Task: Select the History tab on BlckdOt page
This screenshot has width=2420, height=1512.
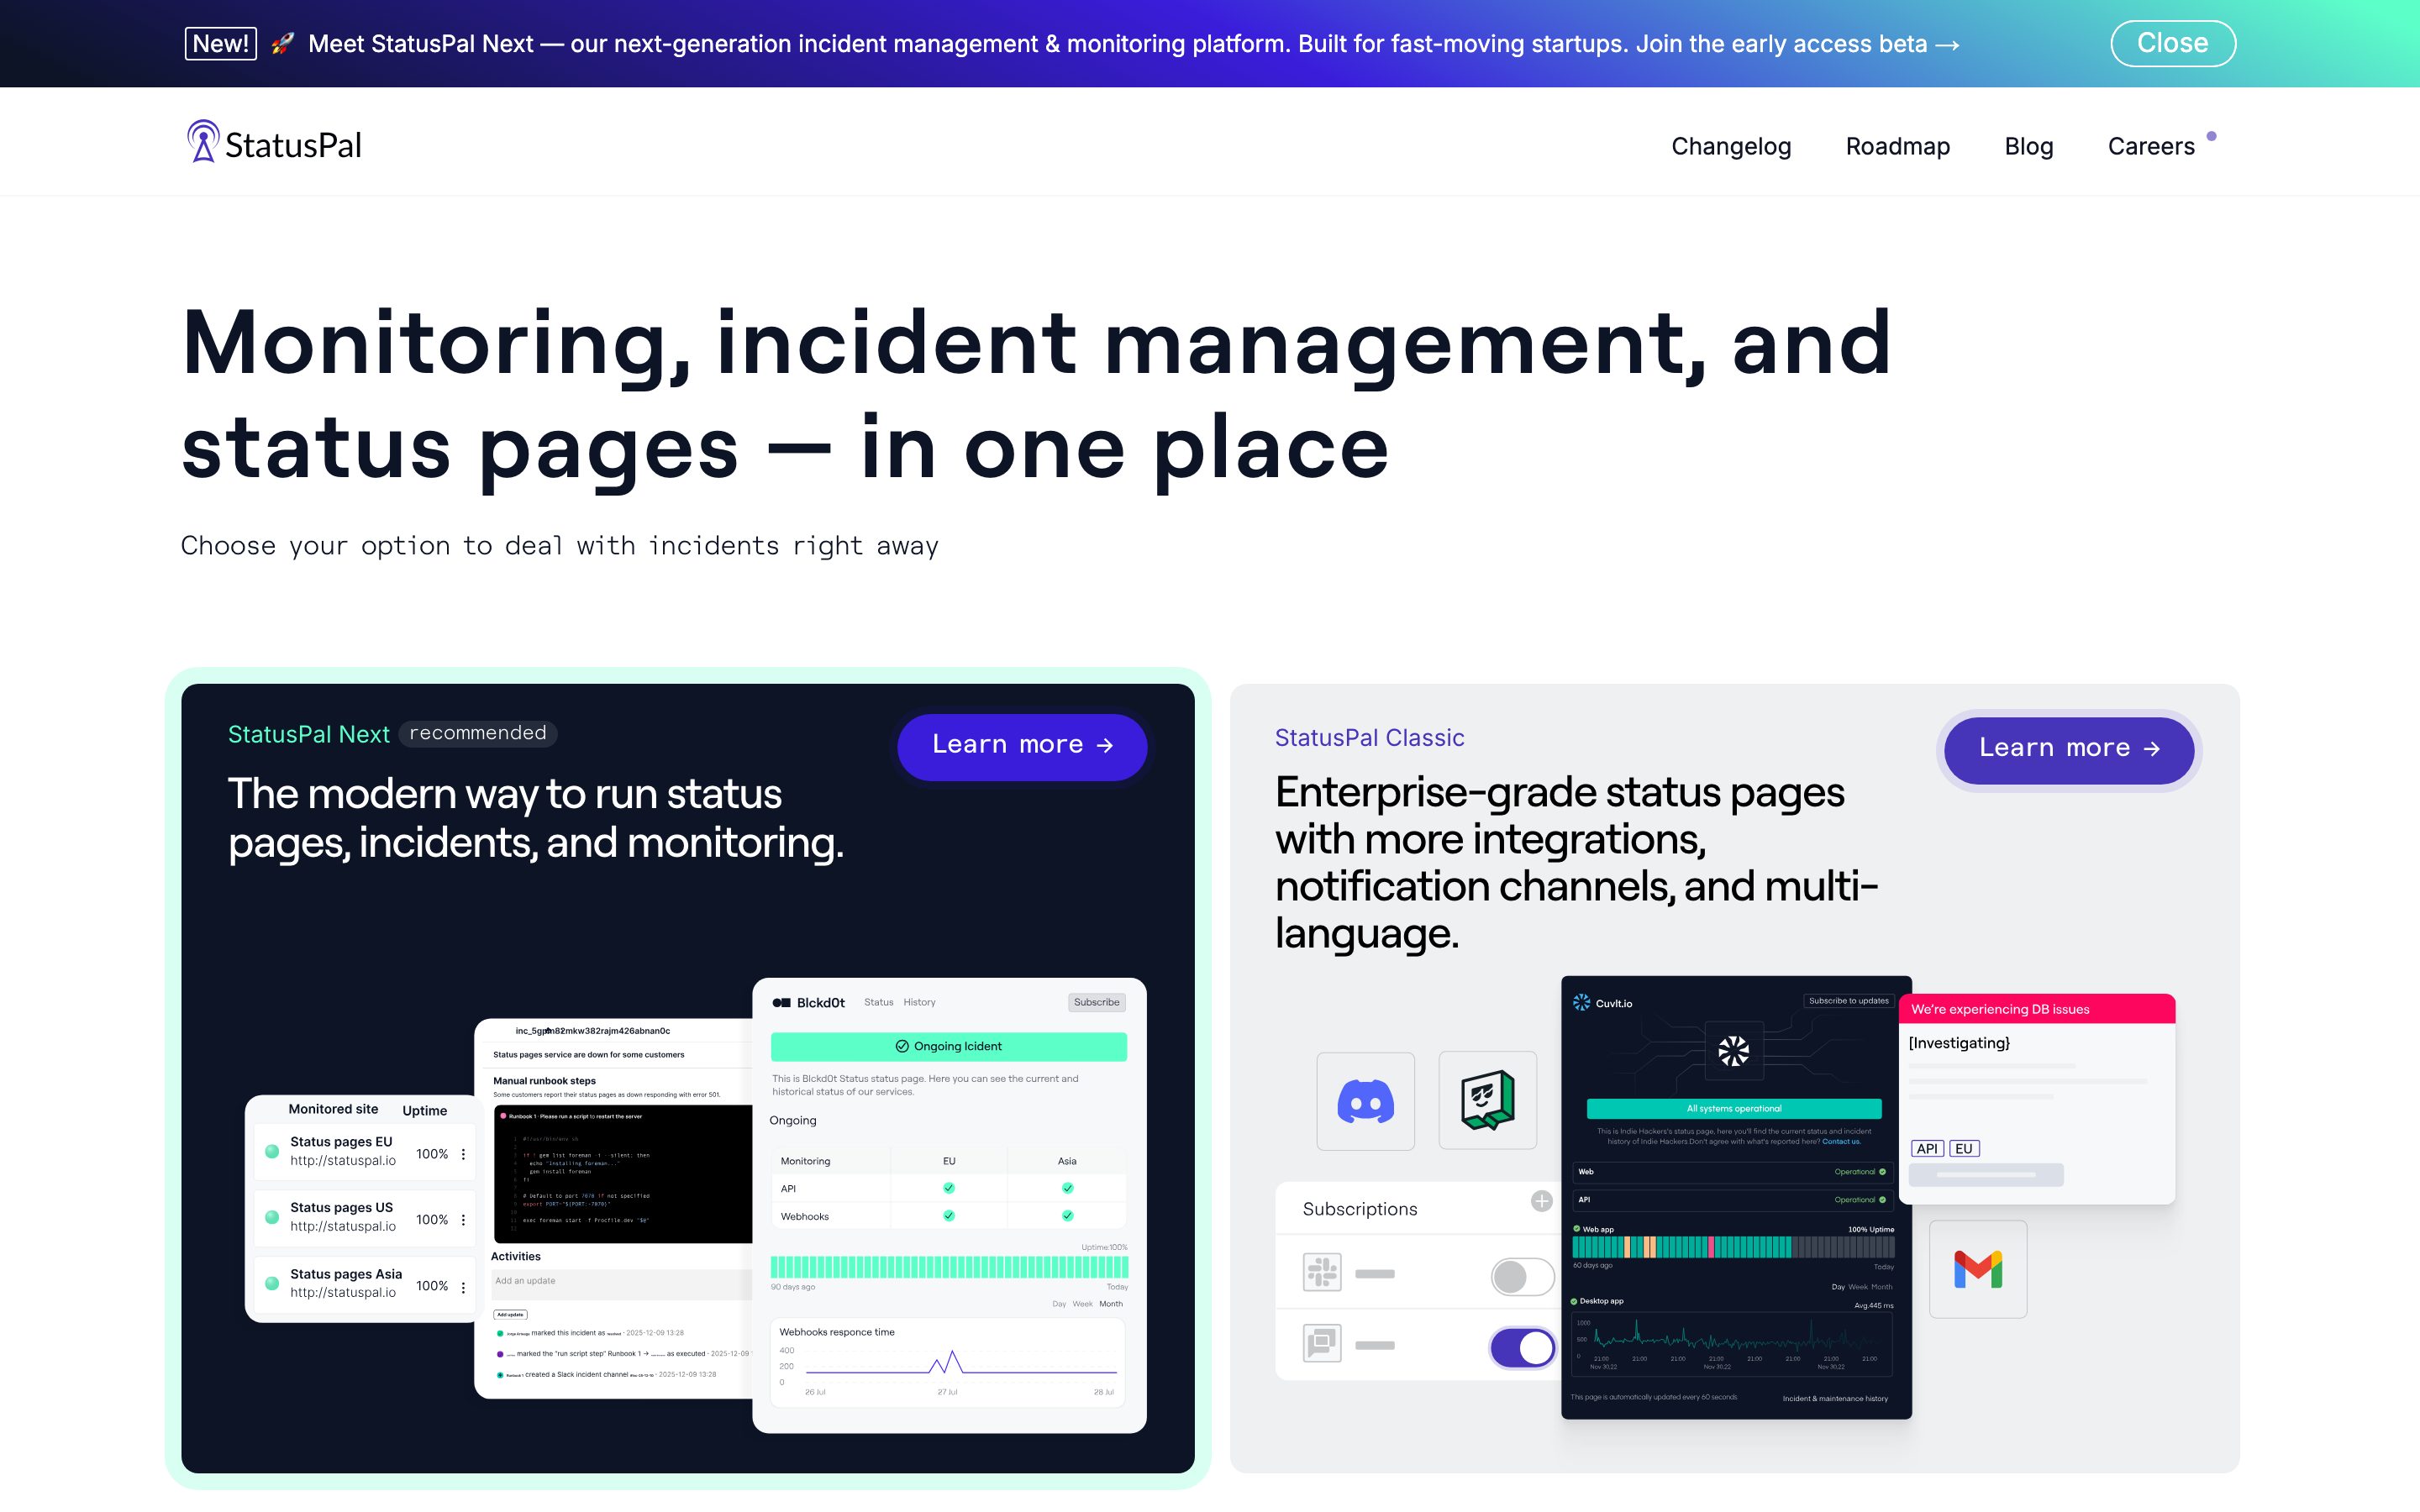Action: tap(919, 1002)
